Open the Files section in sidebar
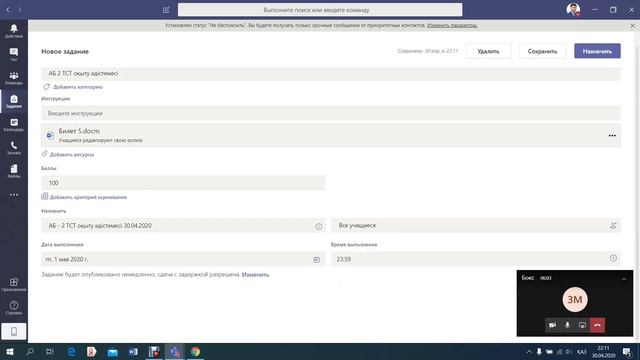The image size is (640, 360). point(13,171)
